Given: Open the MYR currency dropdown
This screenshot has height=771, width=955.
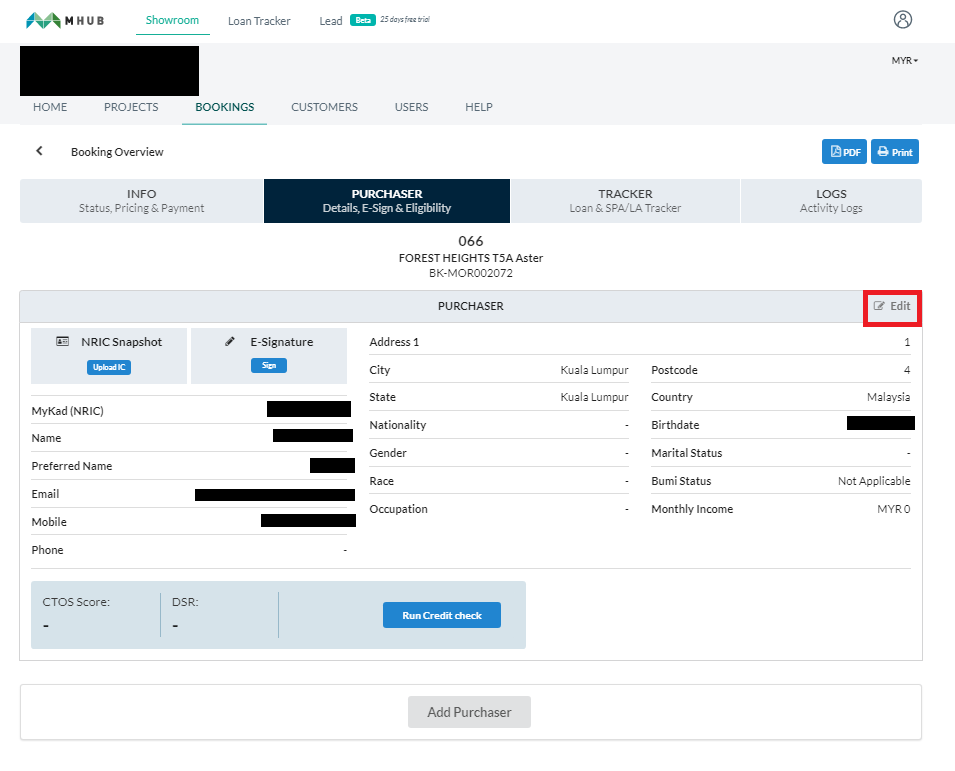Looking at the screenshot, I should pyautogui.click(x=904, y=60).
